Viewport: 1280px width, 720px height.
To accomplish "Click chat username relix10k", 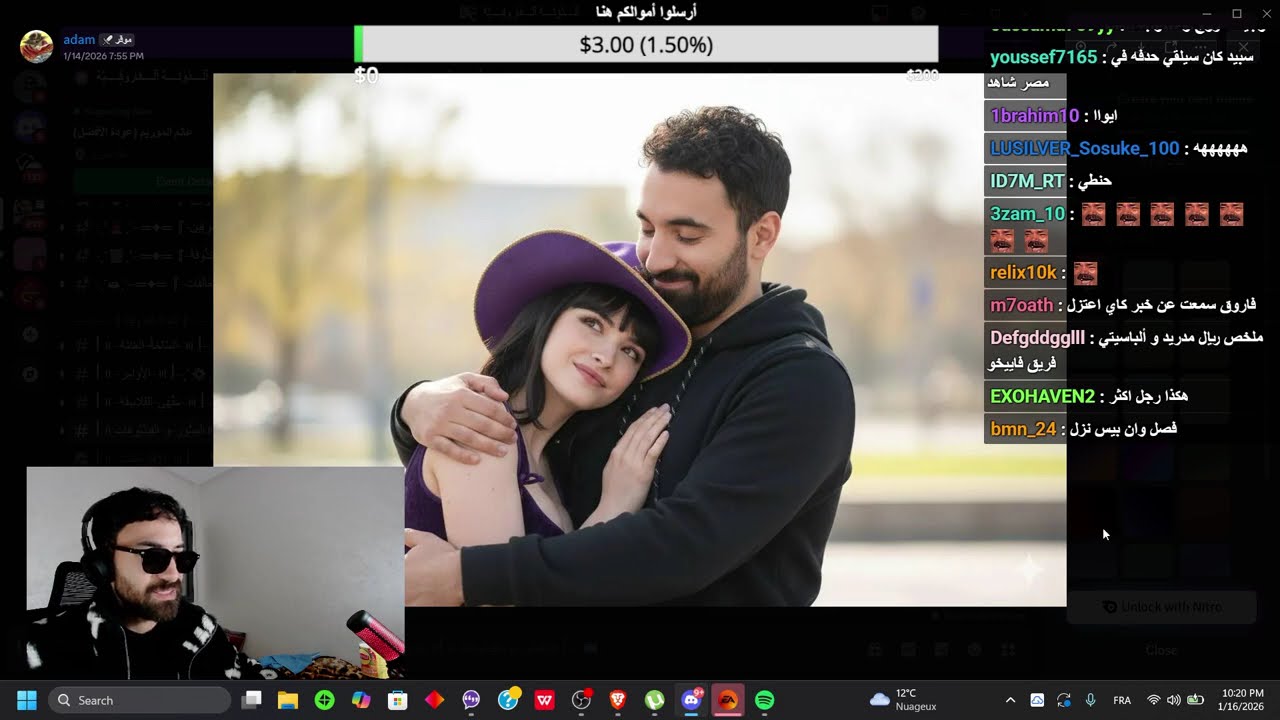I will click(x=1024, y=272).
